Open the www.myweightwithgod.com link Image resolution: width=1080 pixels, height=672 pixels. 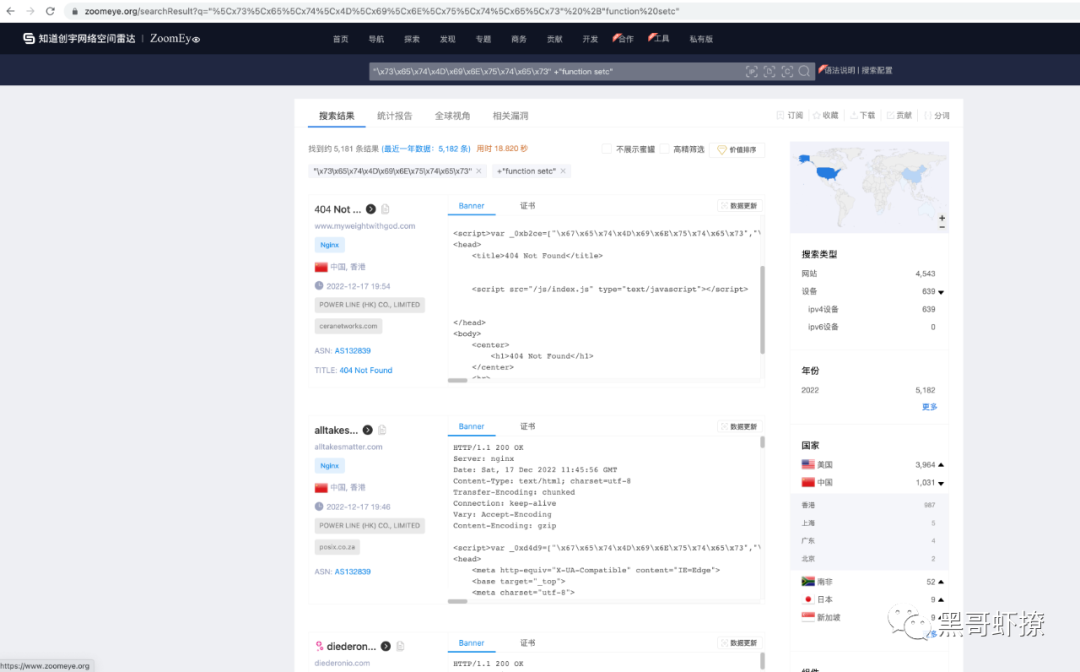pos(364,226)
